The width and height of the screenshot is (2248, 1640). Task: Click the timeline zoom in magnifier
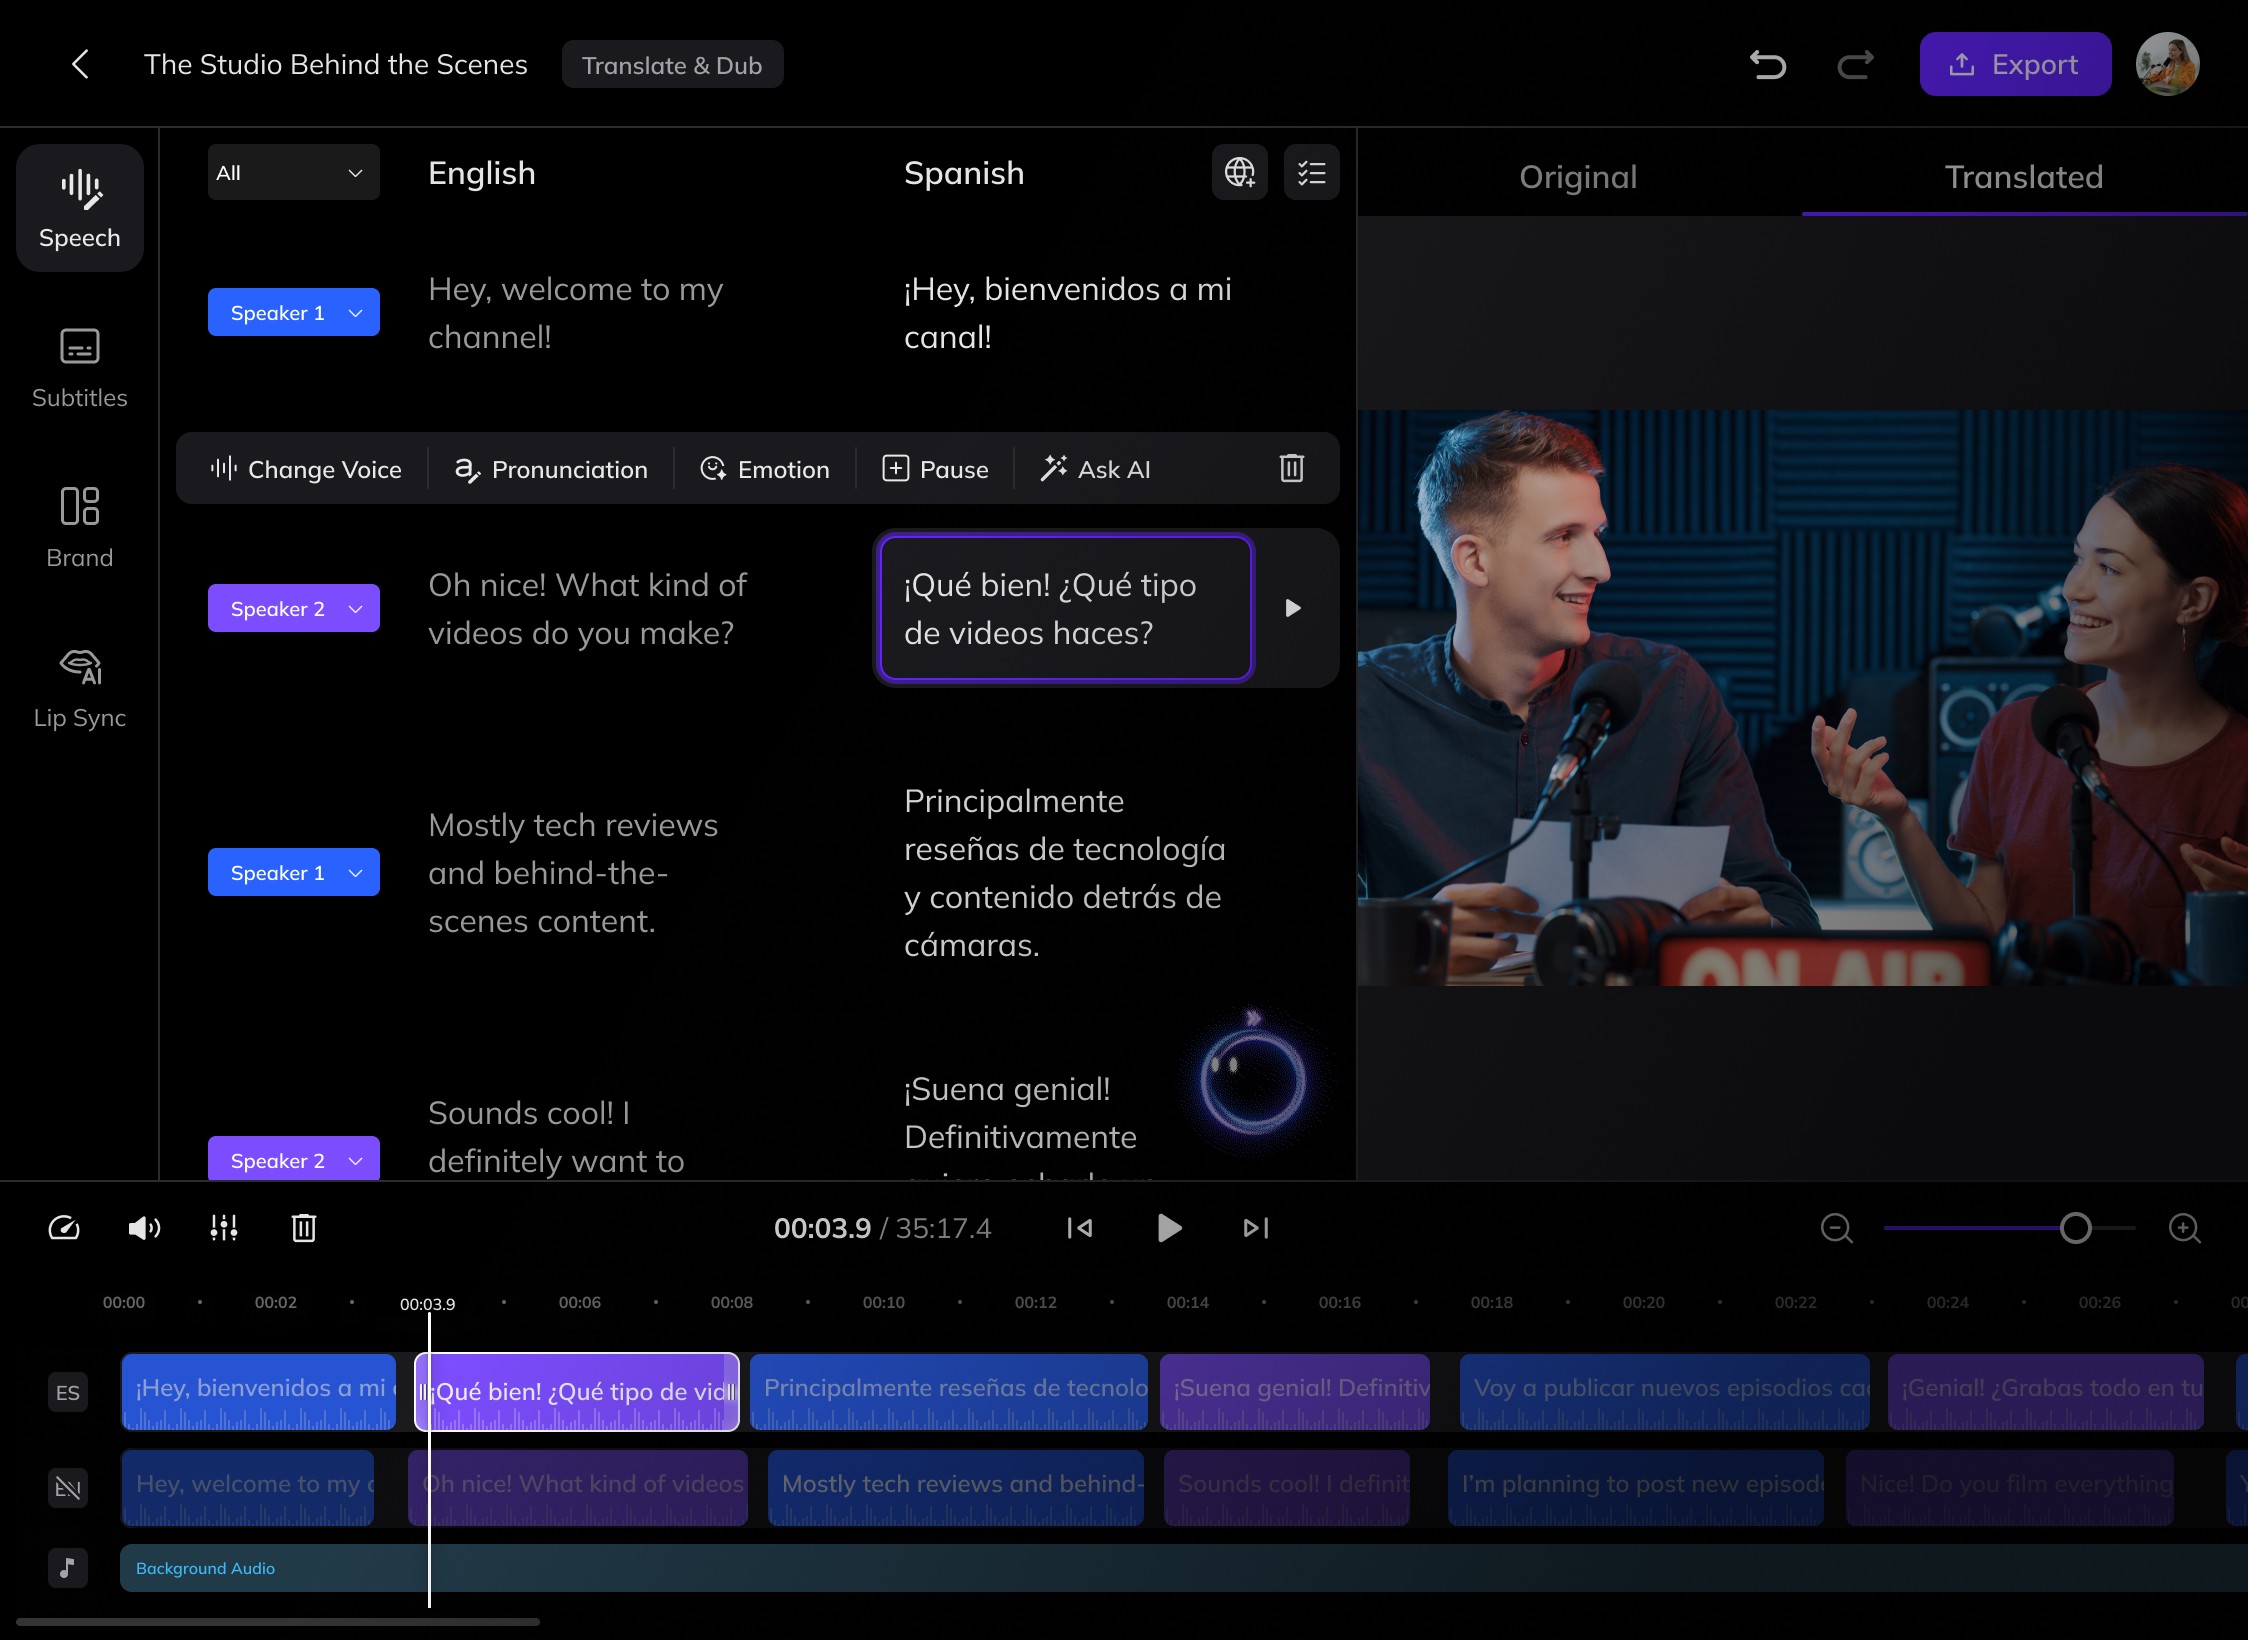pyautogui.click(x=2184, y=1228)
